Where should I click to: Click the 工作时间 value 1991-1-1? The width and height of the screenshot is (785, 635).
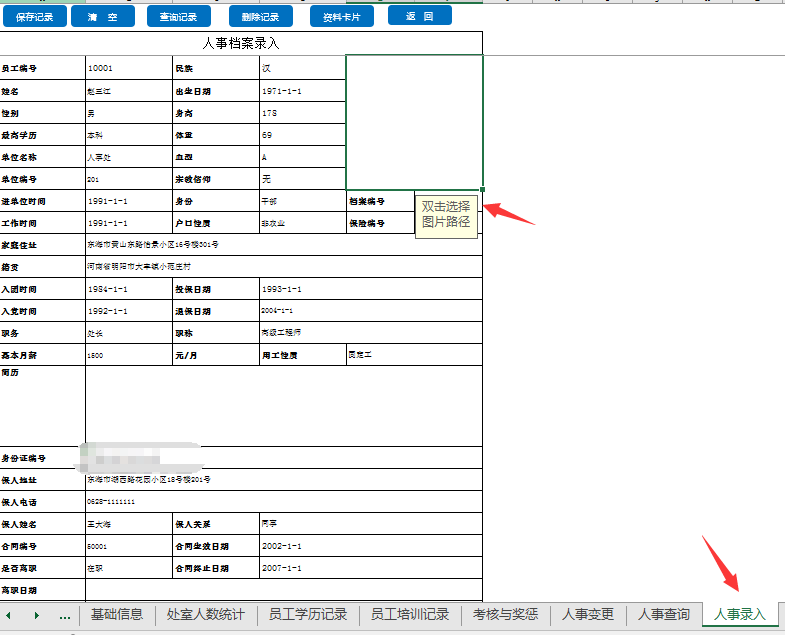pos(129,223)
